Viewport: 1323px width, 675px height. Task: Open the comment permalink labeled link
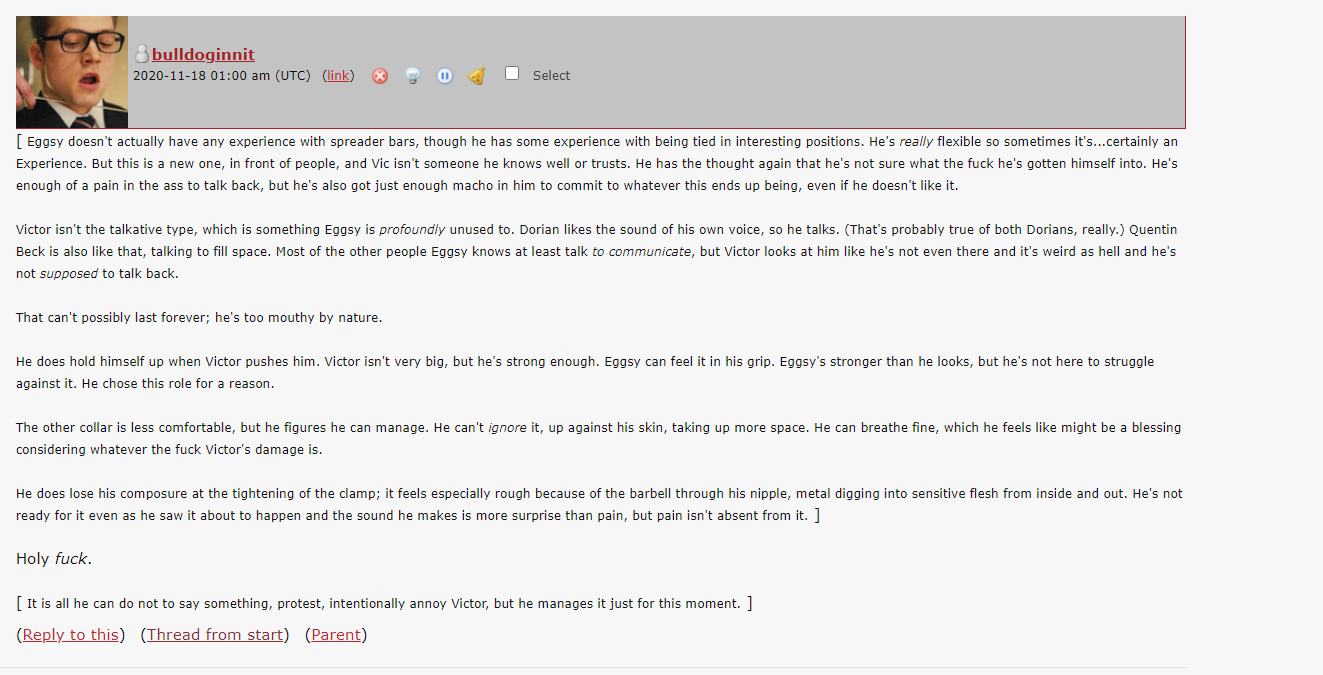tap(338, 76)
